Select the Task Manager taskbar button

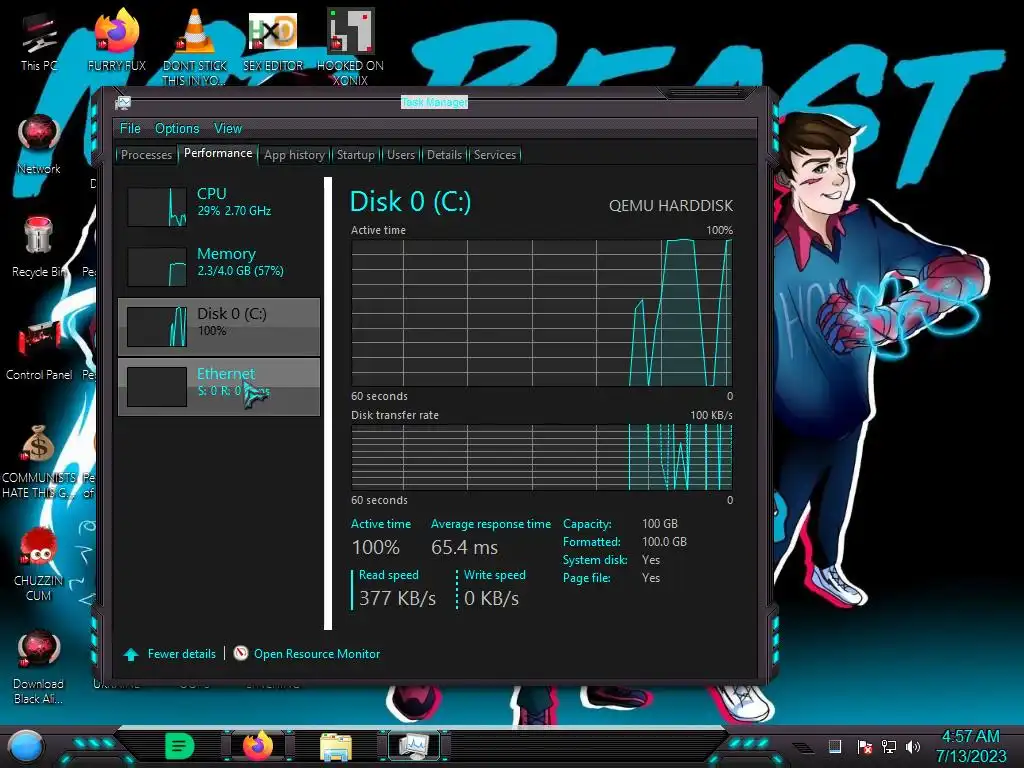(x=414, y=746)
